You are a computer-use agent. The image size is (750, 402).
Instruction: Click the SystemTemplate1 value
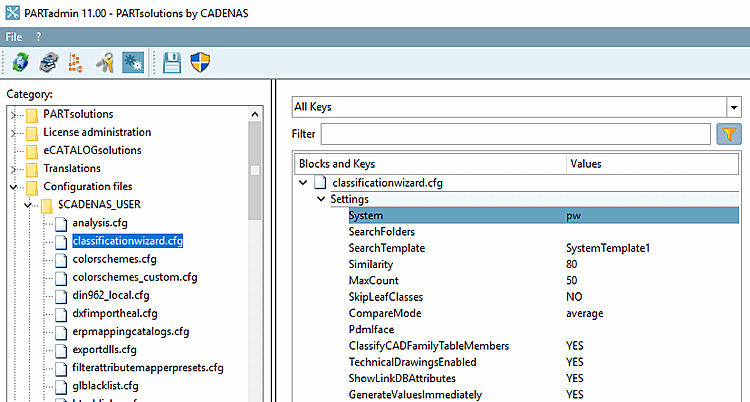pos(608,248)
